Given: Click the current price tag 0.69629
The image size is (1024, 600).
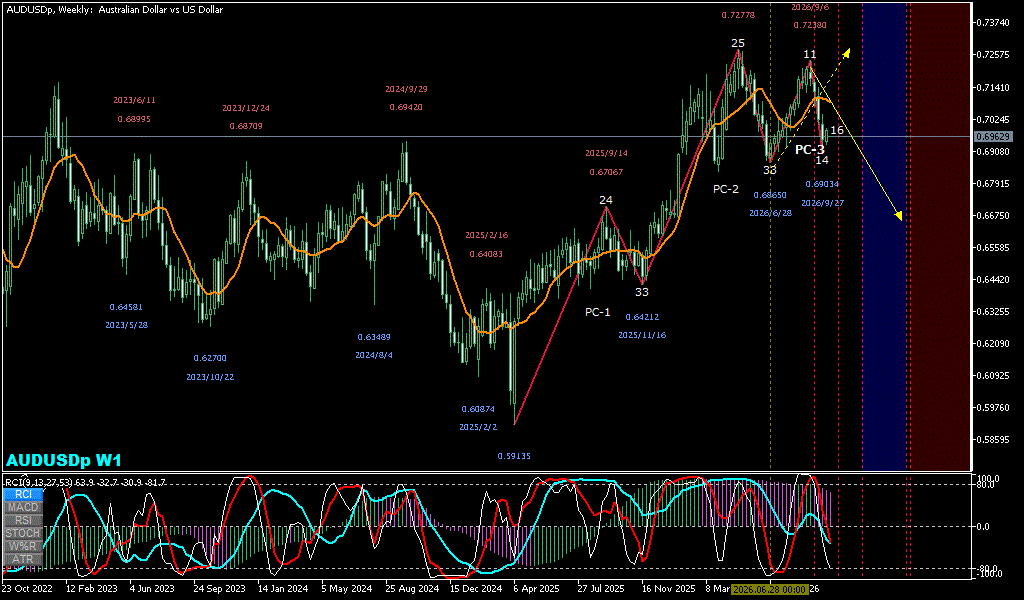Looking at the screenshot, I should pos(993,136).
